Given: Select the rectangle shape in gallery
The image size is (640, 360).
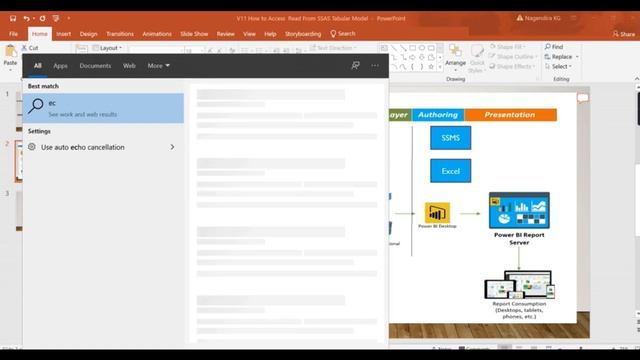Looking at the screenshot, I should point(412,48).
